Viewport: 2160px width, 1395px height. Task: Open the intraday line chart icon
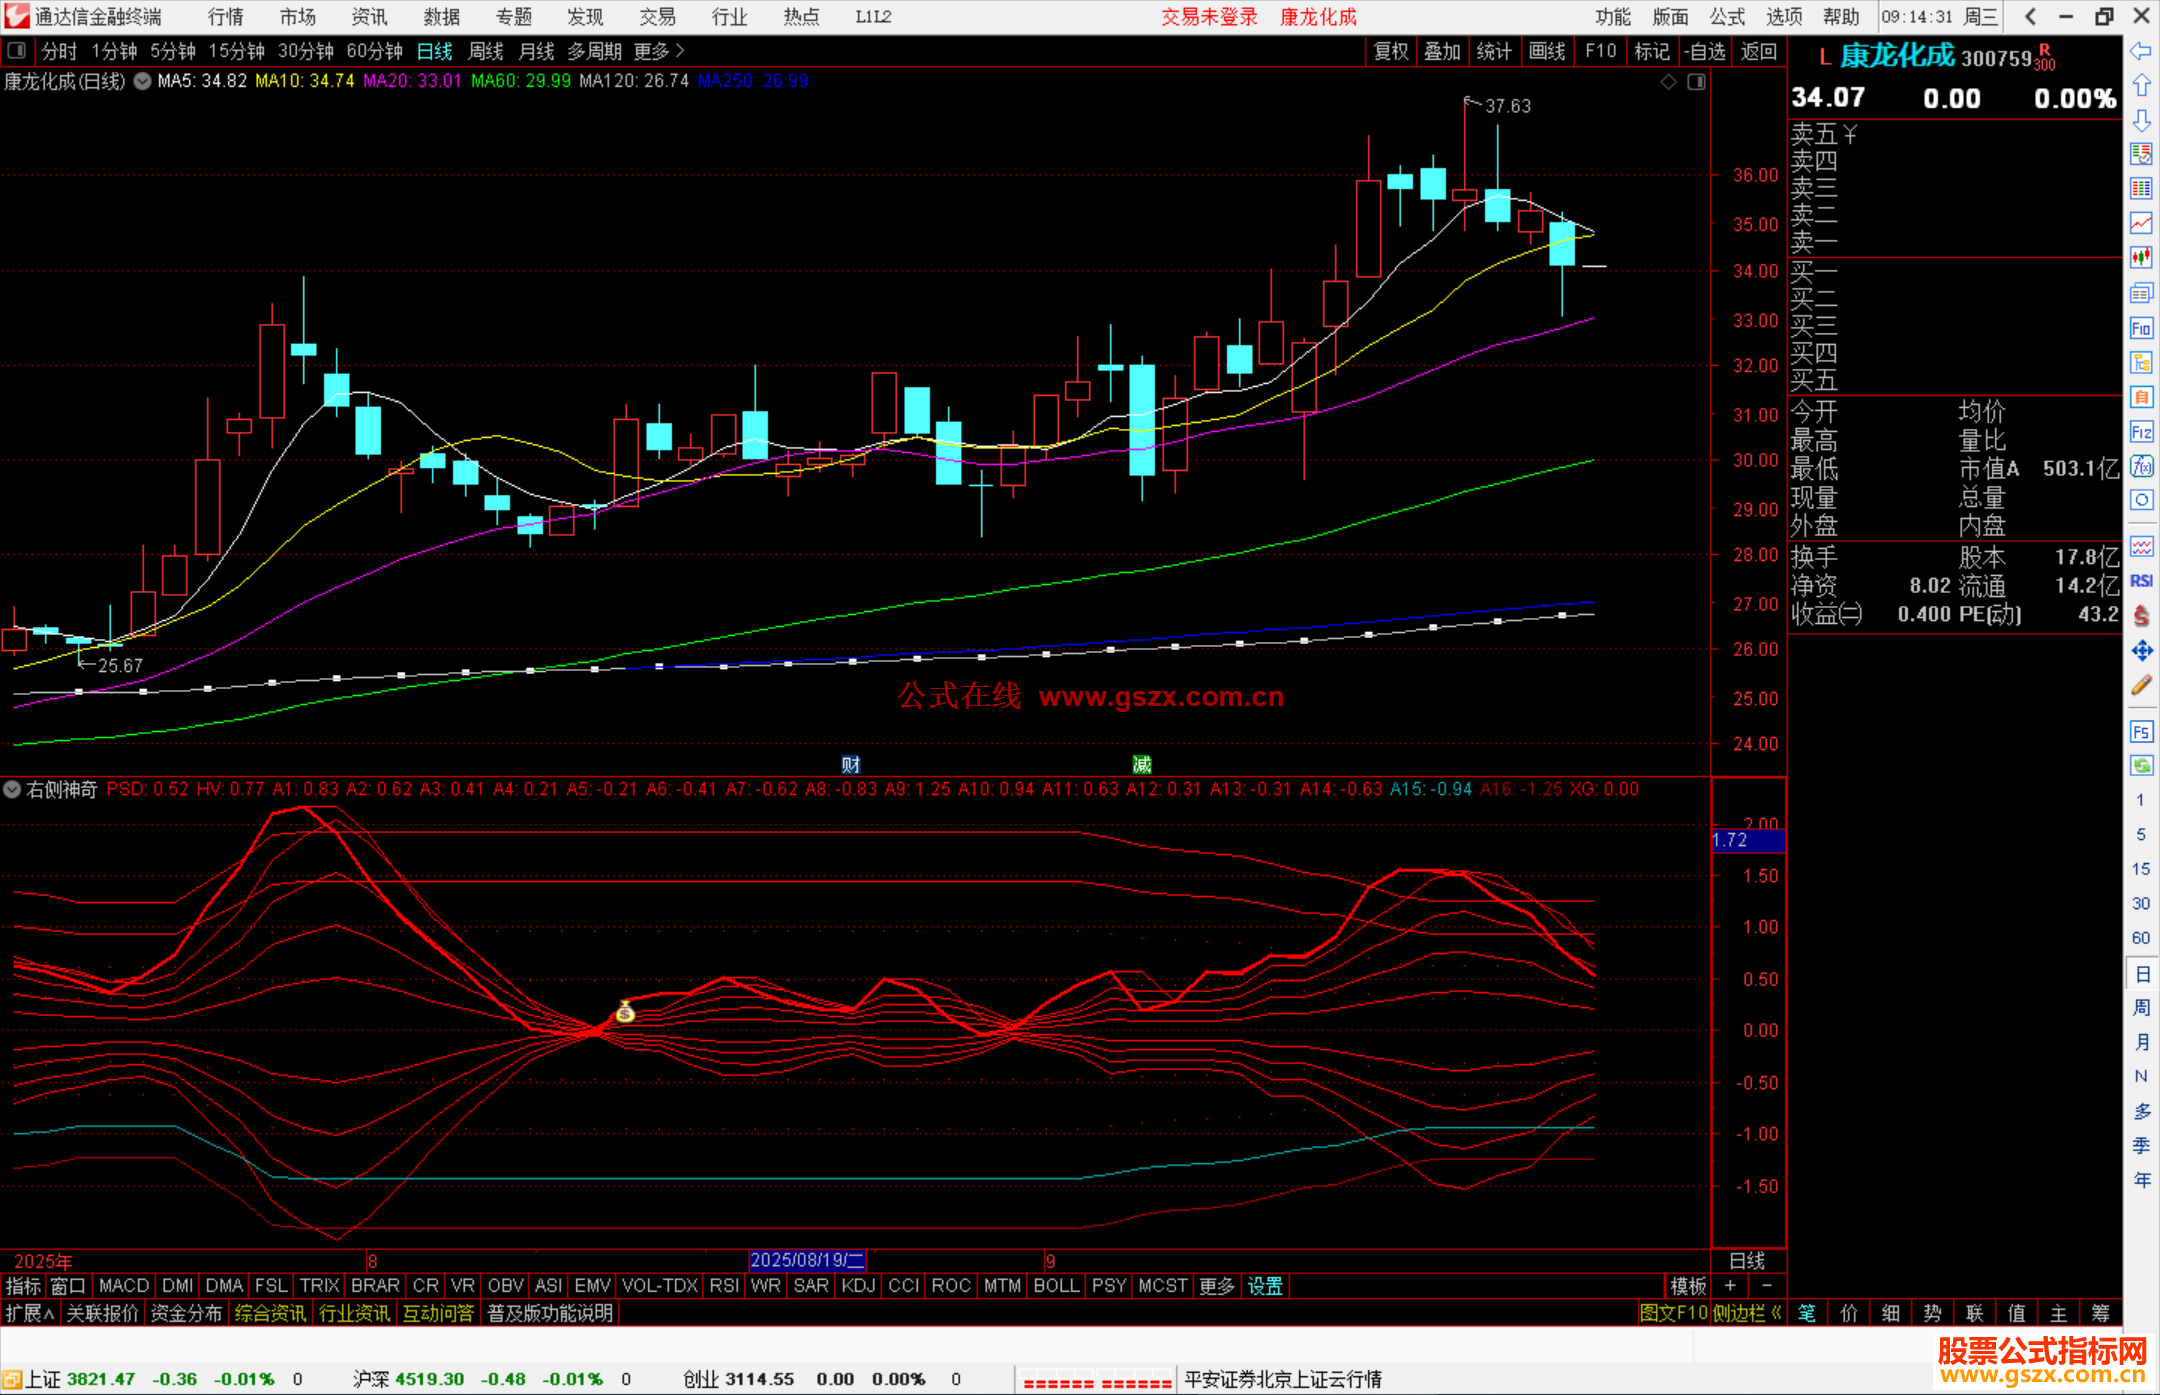tap(2141, 223)
